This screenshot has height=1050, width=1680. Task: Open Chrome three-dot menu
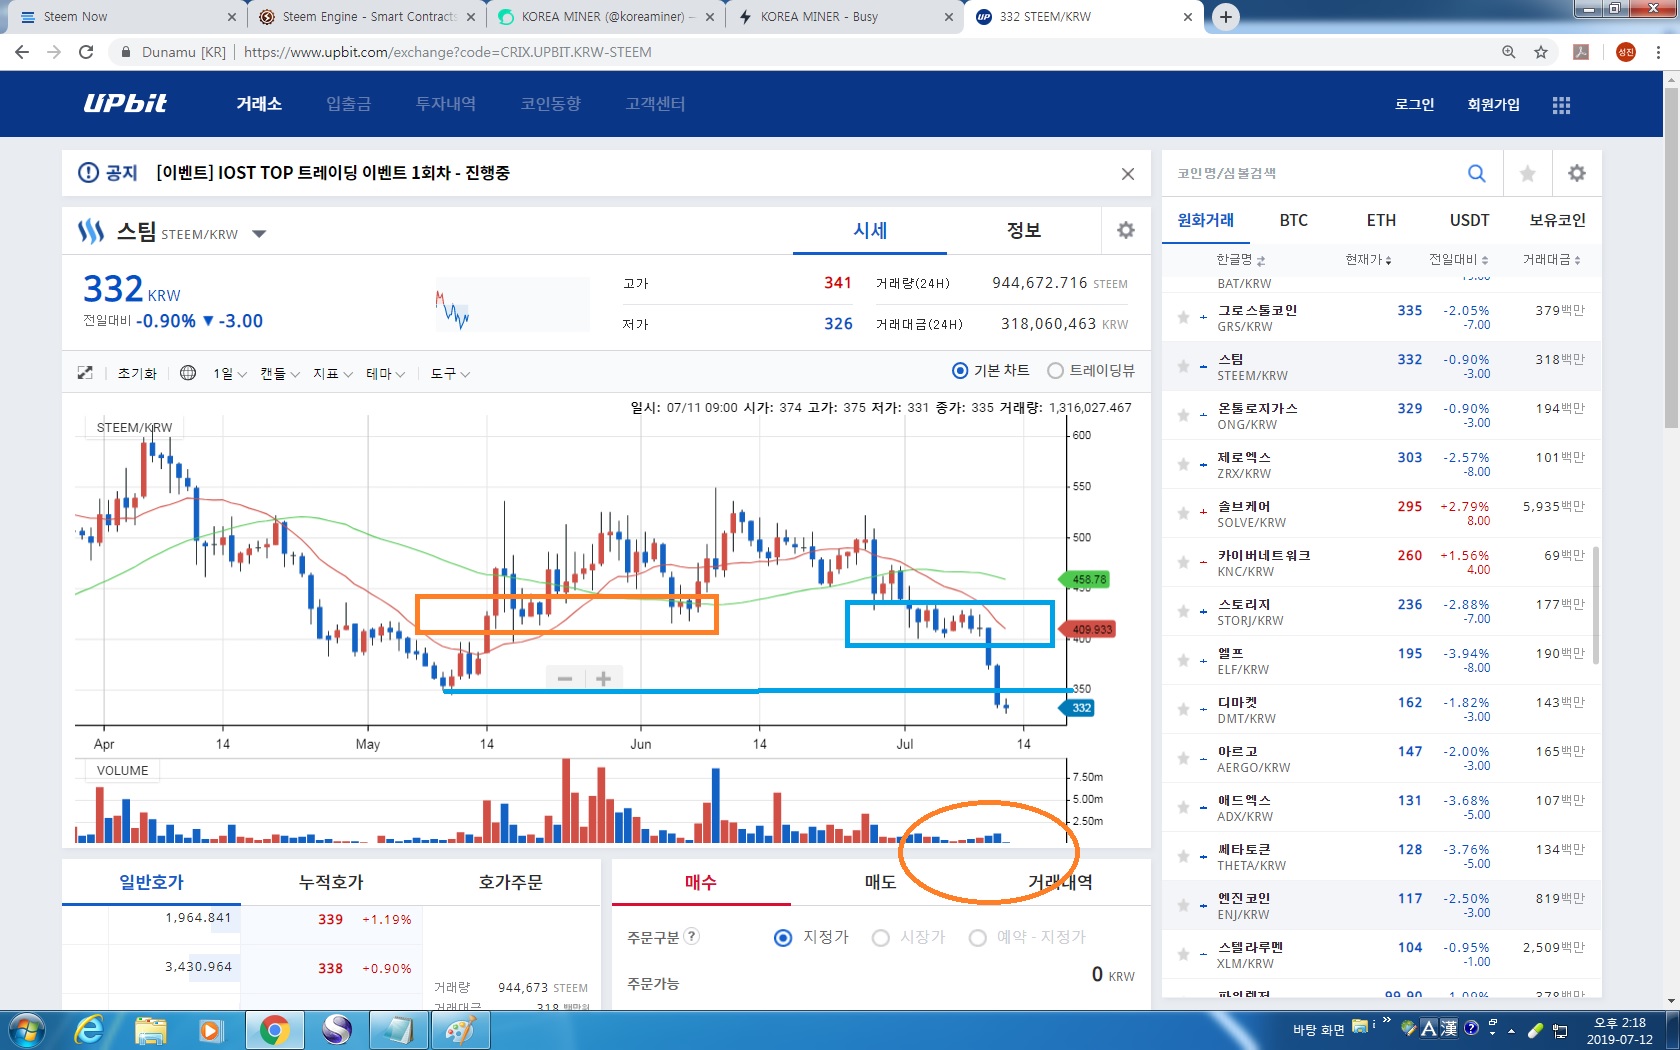point(1658,52)
